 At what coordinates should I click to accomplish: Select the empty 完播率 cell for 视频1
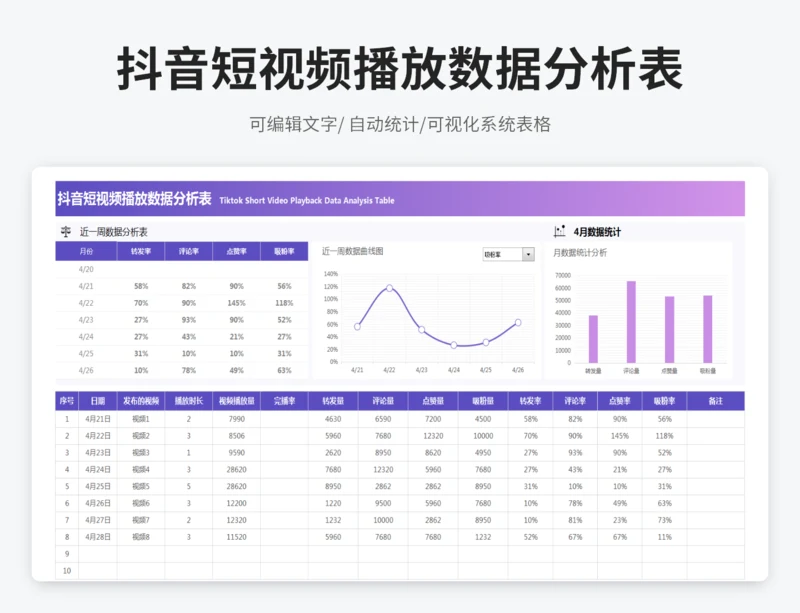284,419
